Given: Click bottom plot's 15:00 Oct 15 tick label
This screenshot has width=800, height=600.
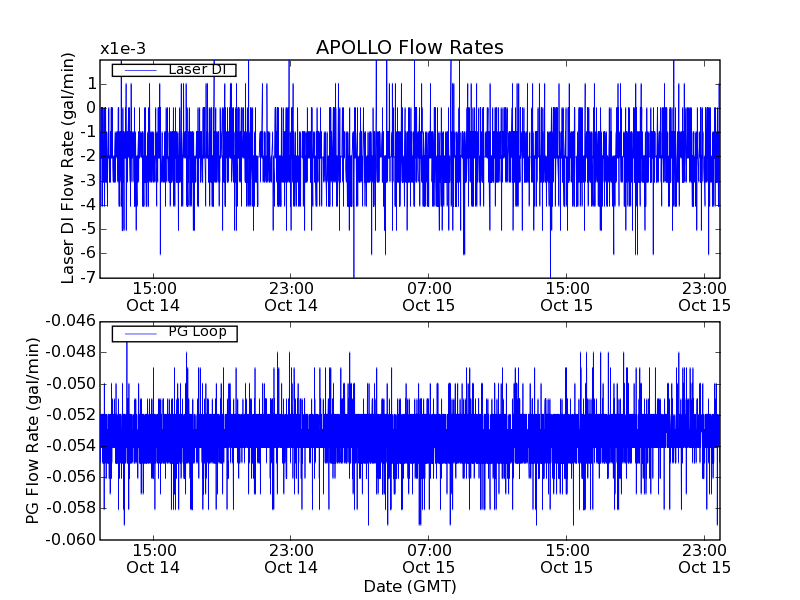Looking at the screenshot, I should click(x=567, y=558).
